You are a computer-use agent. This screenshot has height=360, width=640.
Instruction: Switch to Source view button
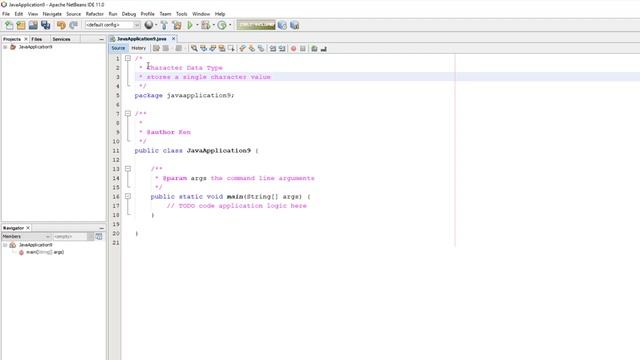[x=118, y=48]
